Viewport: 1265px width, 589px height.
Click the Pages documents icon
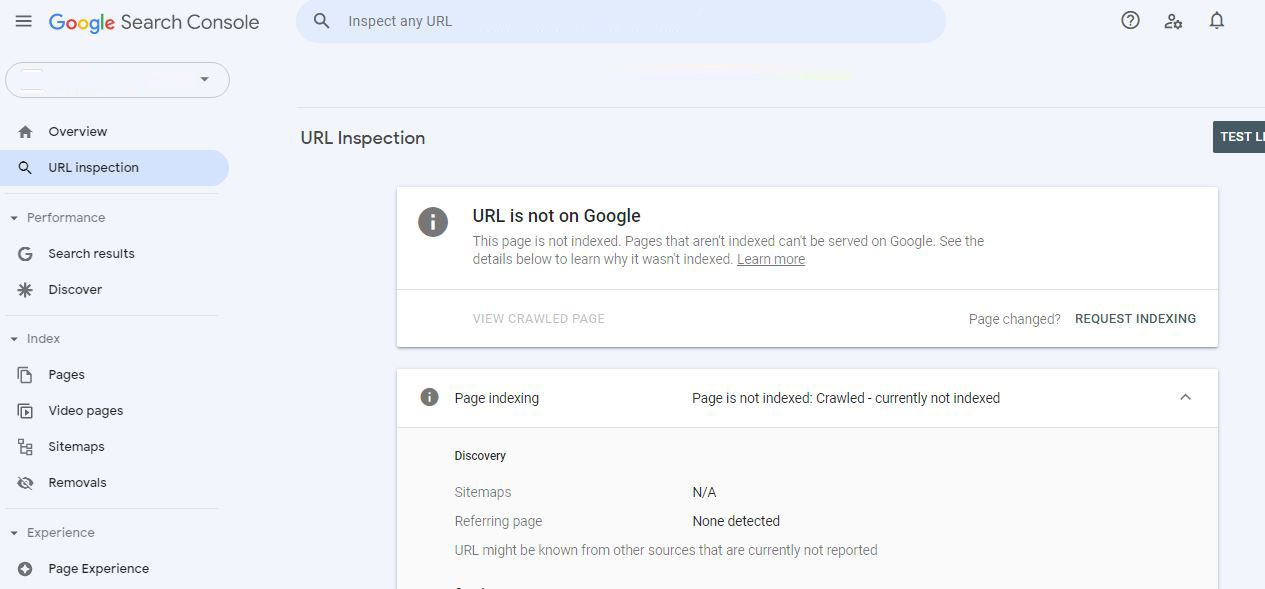coord(26,375)
